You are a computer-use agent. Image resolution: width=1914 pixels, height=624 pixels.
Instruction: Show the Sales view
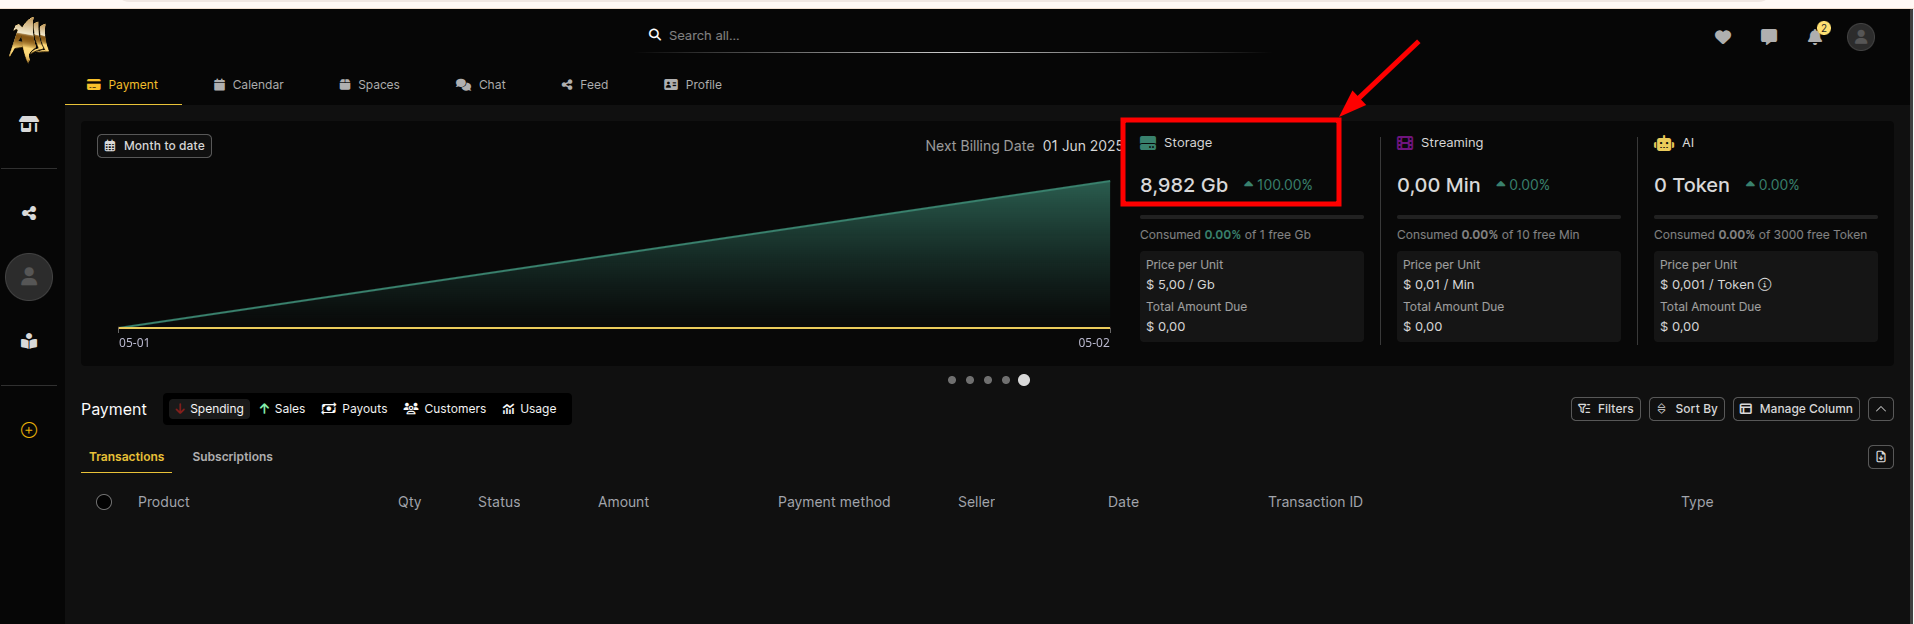point(282,409)
